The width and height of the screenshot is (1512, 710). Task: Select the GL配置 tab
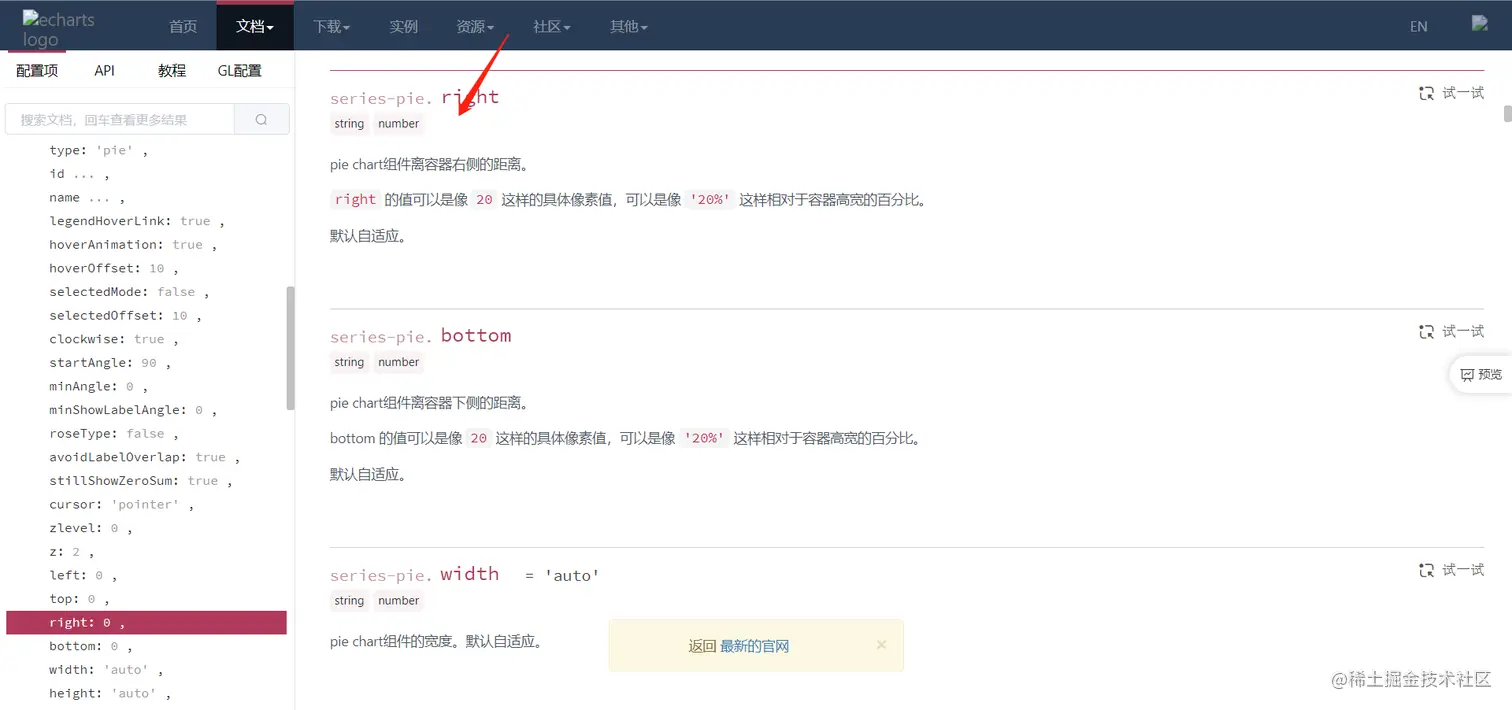click(x=240, y=70)
